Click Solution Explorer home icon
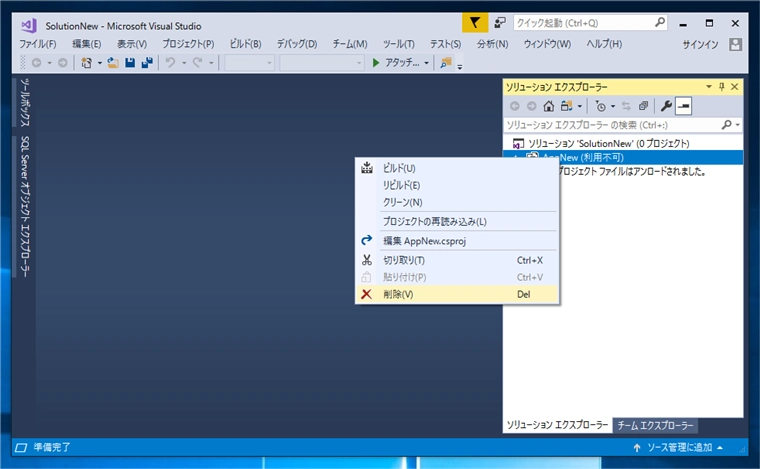 tap(549, 106)
